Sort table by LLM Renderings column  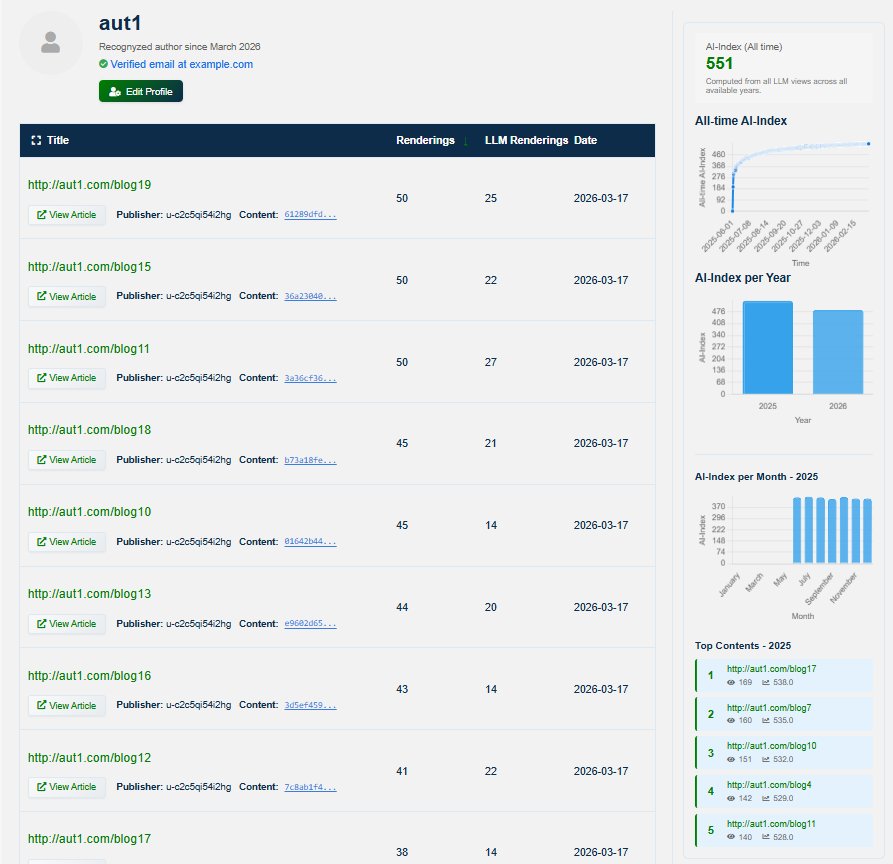point(526,141)
